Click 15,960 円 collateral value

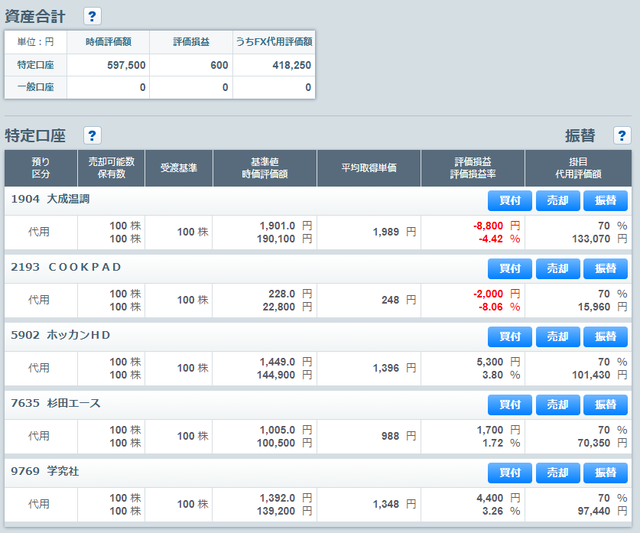[602, 307]
